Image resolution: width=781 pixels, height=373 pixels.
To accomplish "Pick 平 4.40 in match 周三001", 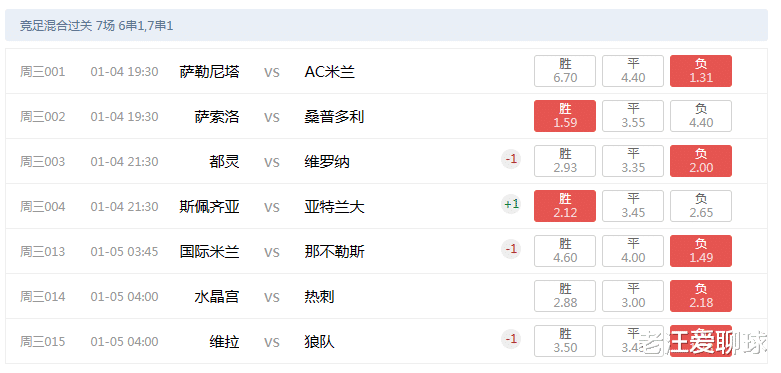I will tap(633, 71).
